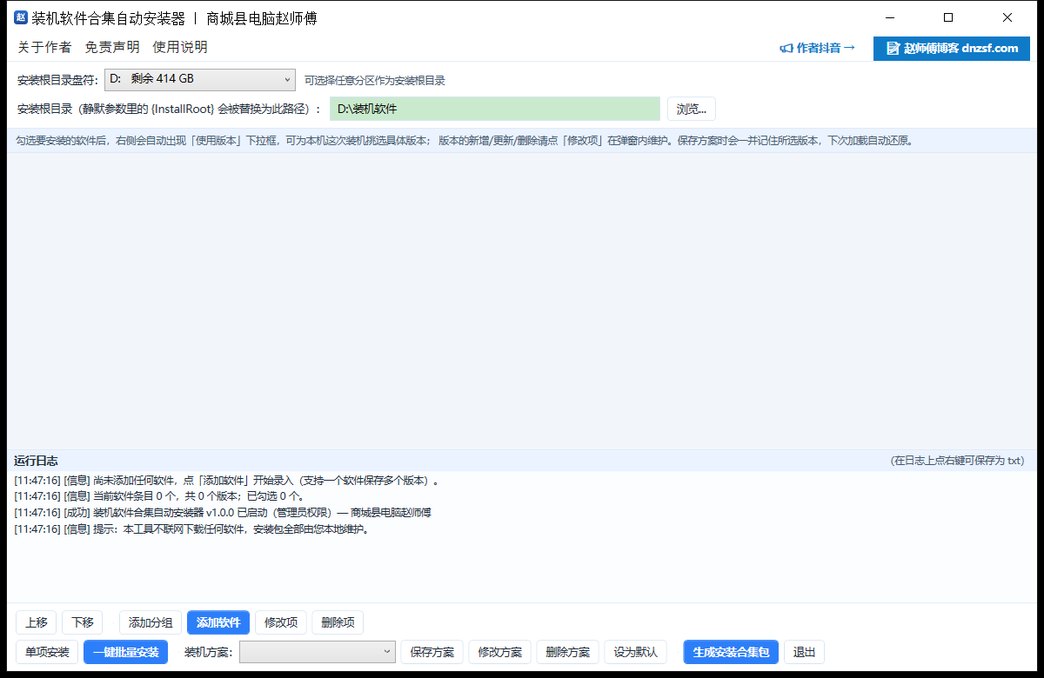Screen dimensions: 1044x678
Task: Click the 删除方案 button
Action: point(568,652)
